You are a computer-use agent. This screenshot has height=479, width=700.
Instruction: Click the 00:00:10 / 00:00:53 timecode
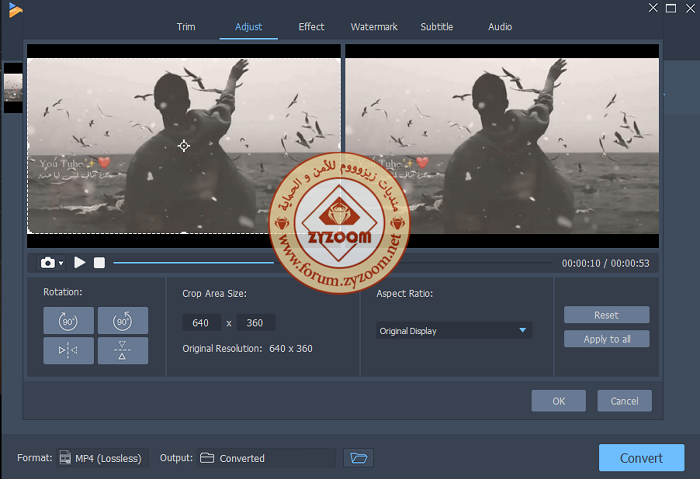tap(605, 263)
